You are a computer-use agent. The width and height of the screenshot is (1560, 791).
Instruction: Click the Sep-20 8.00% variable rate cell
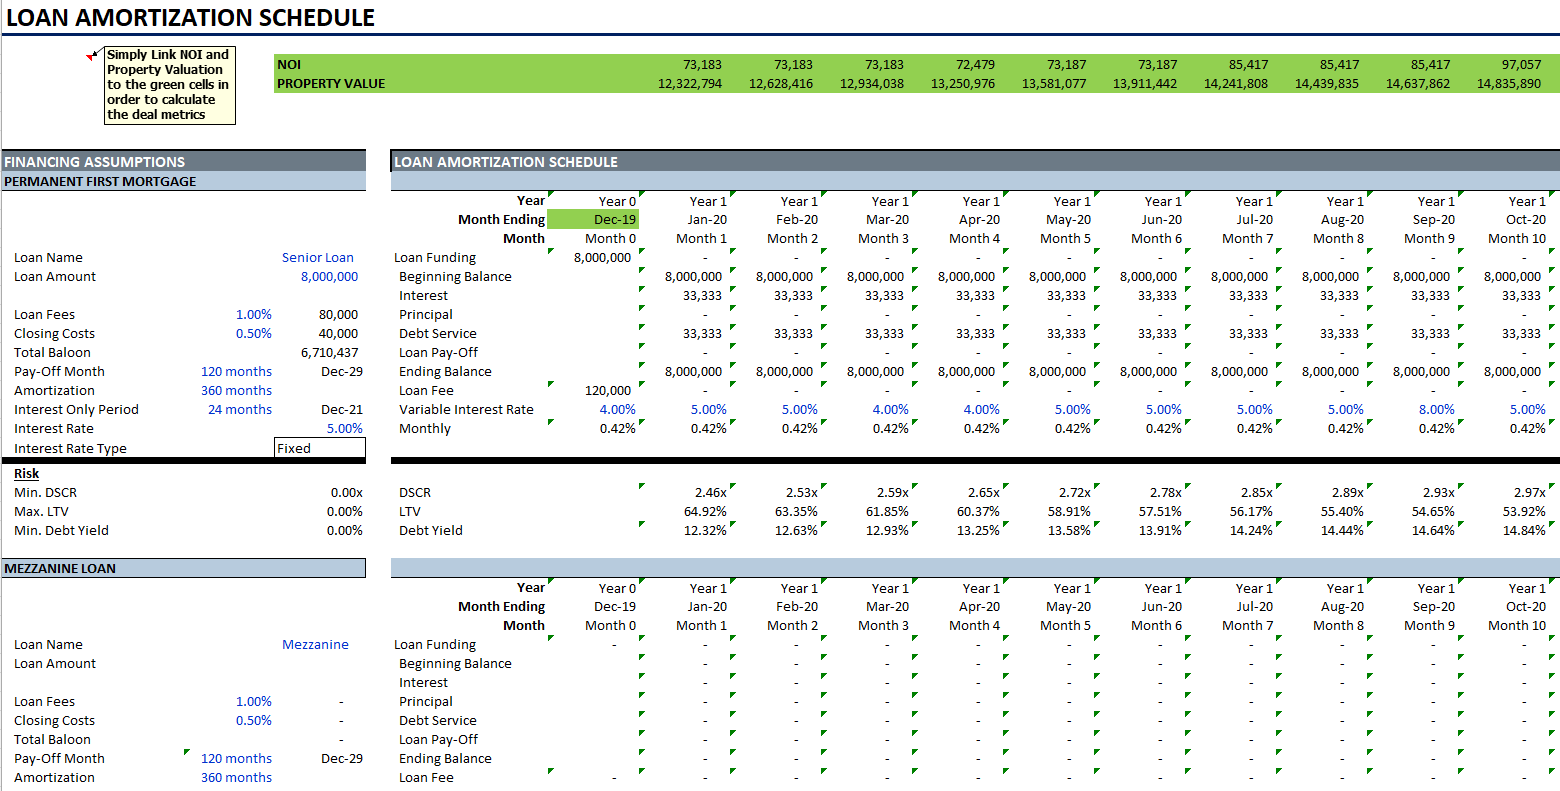(x=1436, y=409)
